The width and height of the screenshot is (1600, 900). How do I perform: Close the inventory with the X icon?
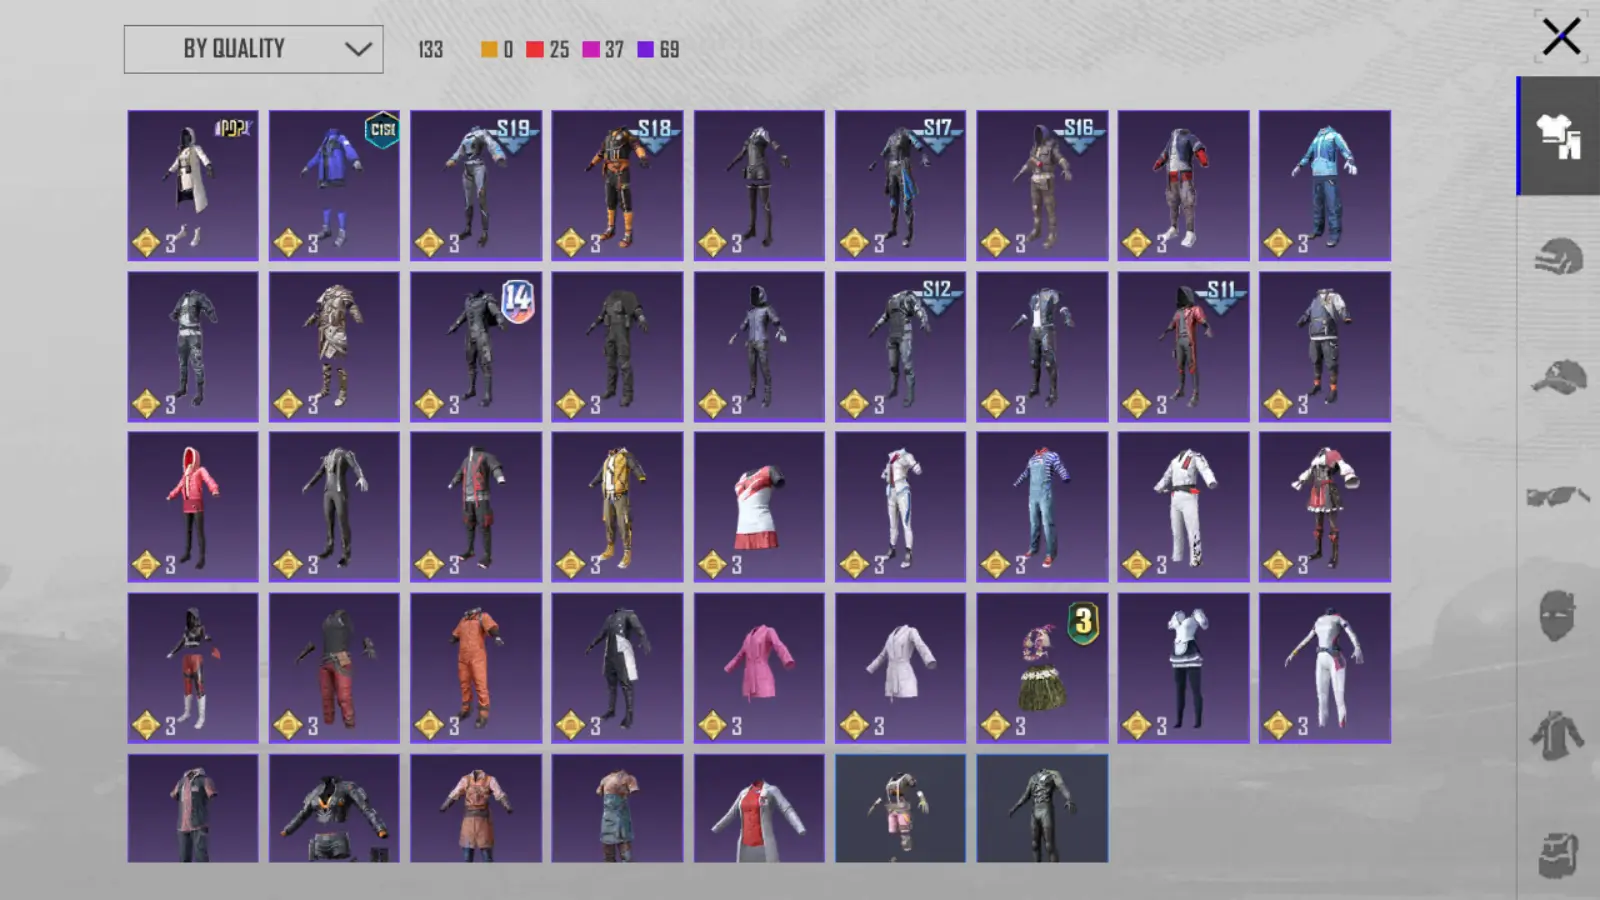(x=1561, y=37)
